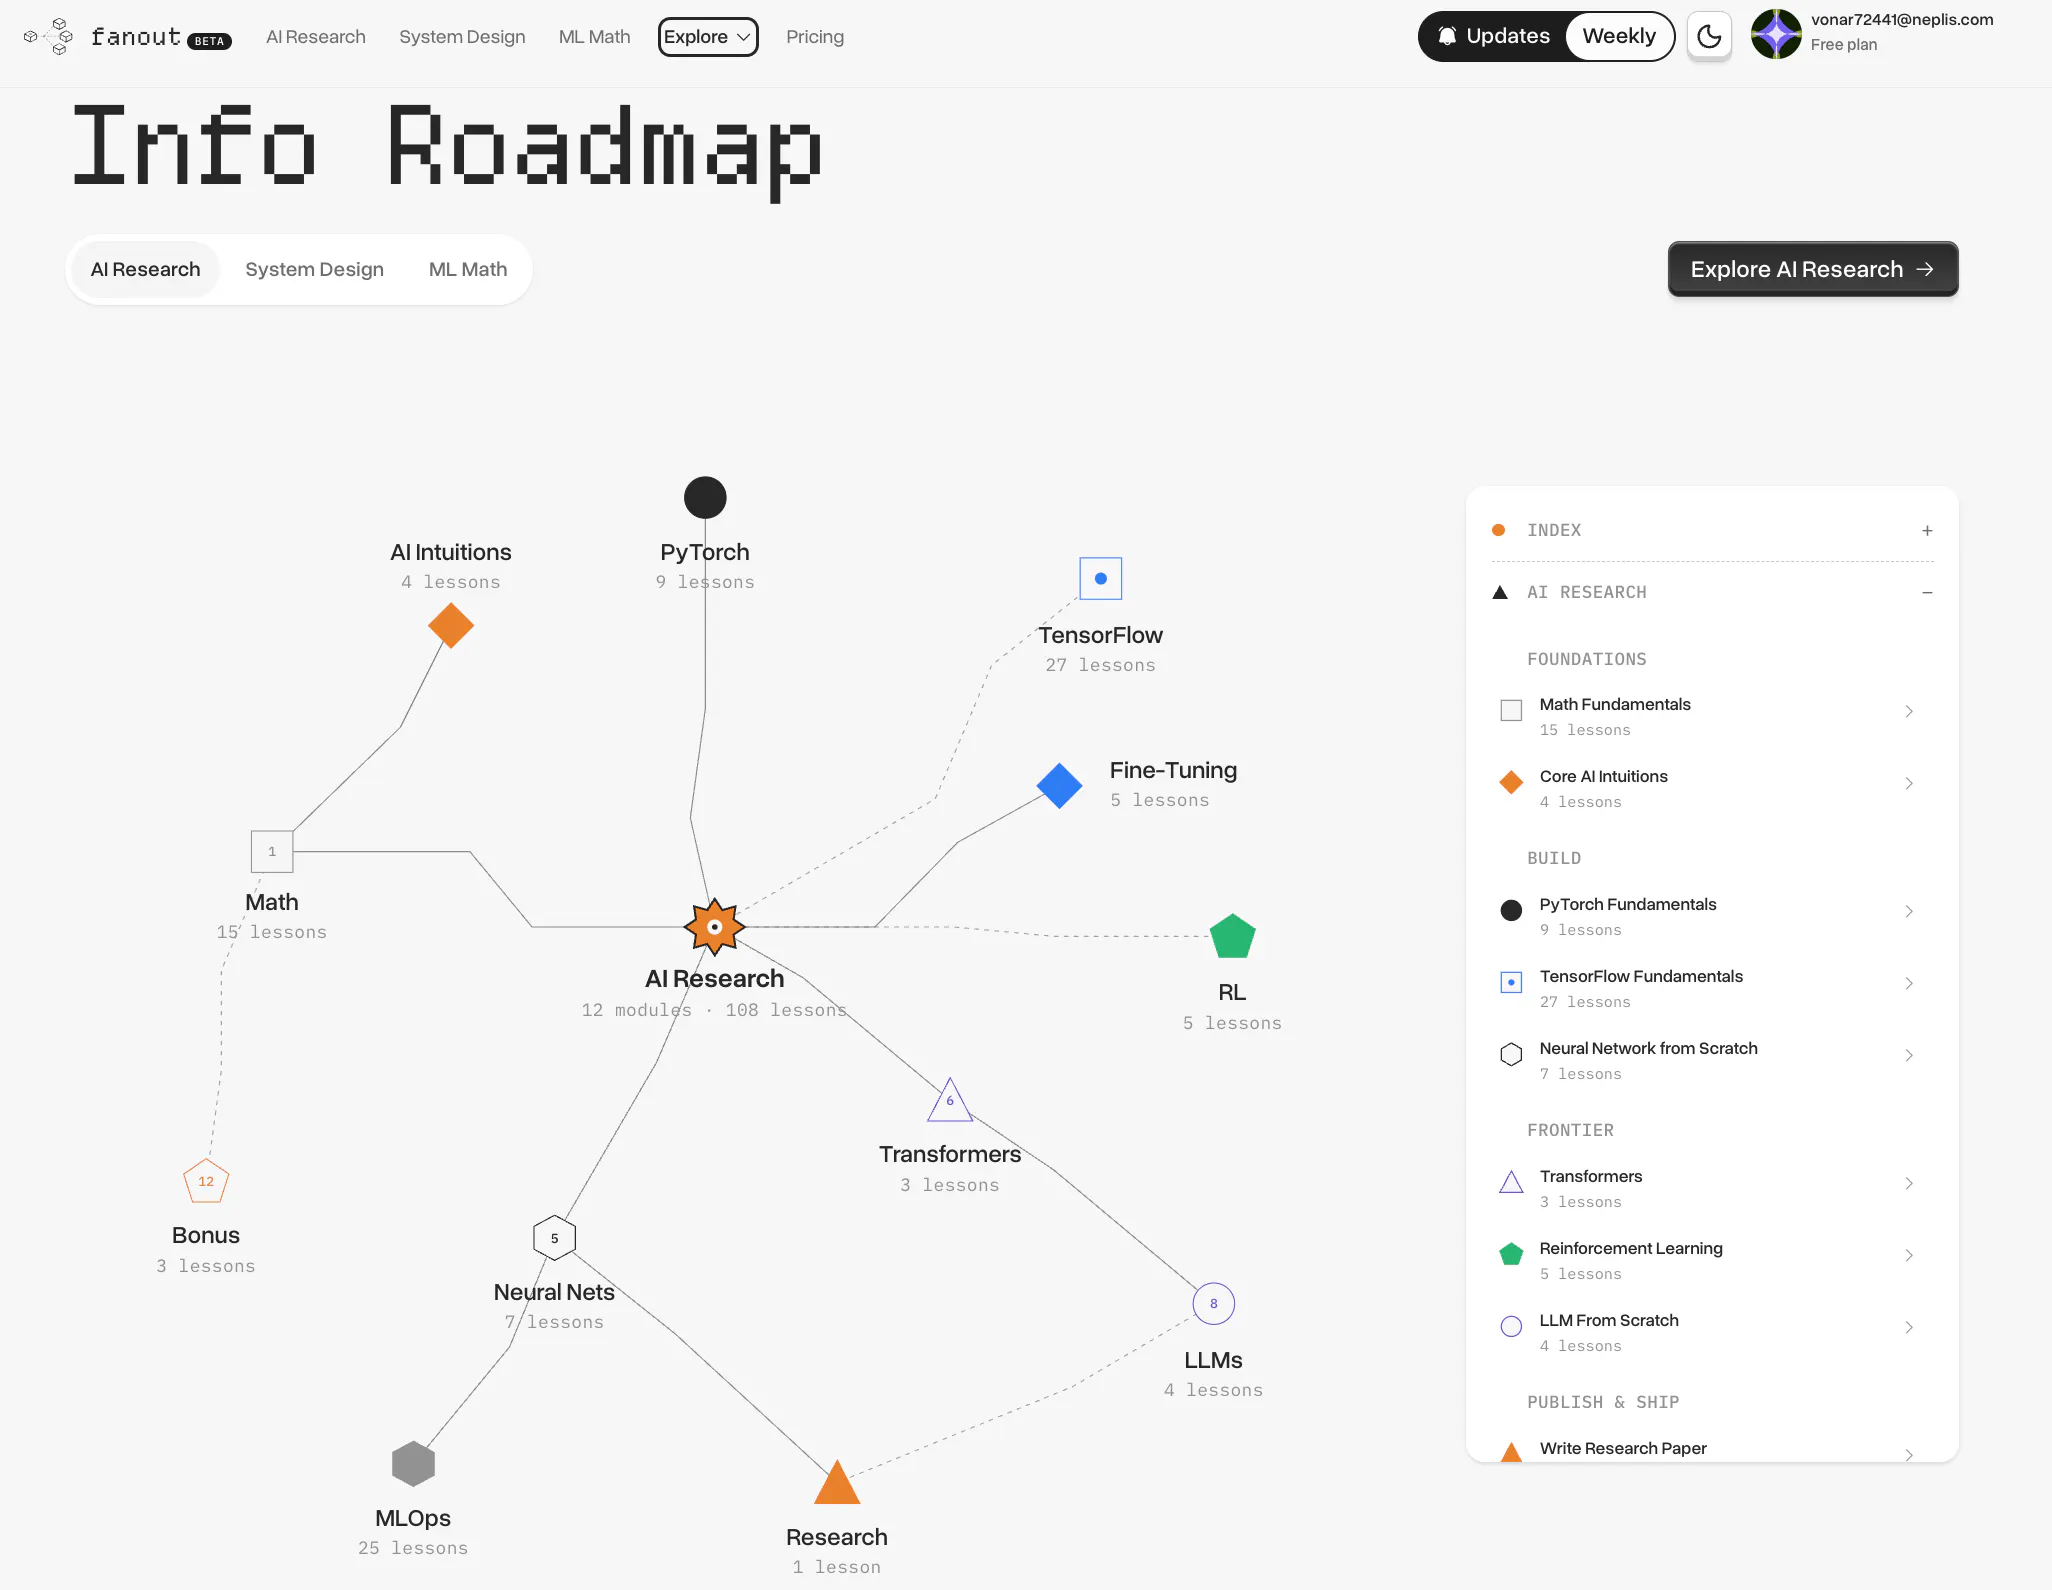Viewport: 2052px width, 1590px height.
Task: Open LLM From Scratch row chevron
Action: [x=1909, y=1327]
